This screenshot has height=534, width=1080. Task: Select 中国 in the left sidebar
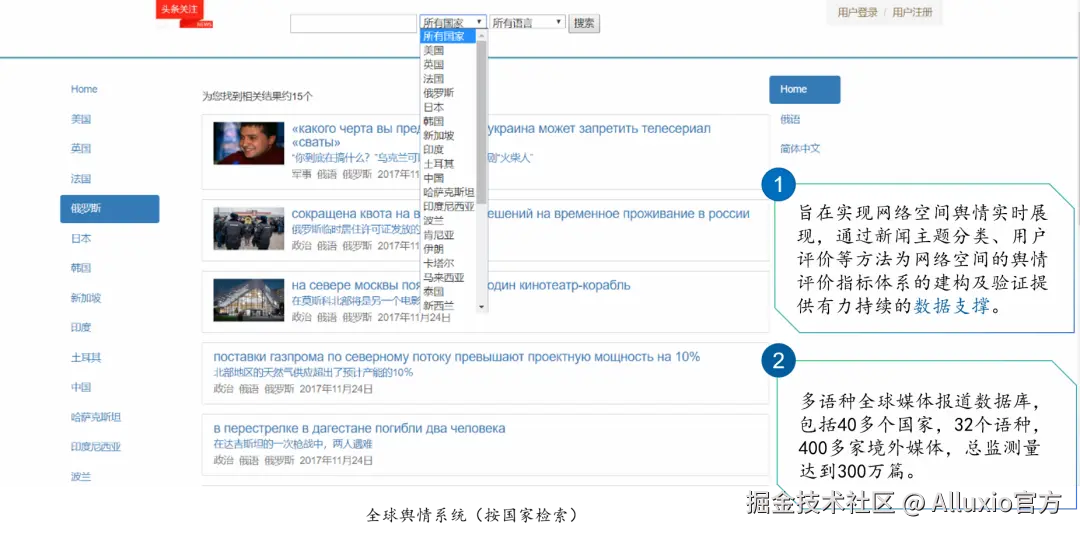click(x=81, y=387)
